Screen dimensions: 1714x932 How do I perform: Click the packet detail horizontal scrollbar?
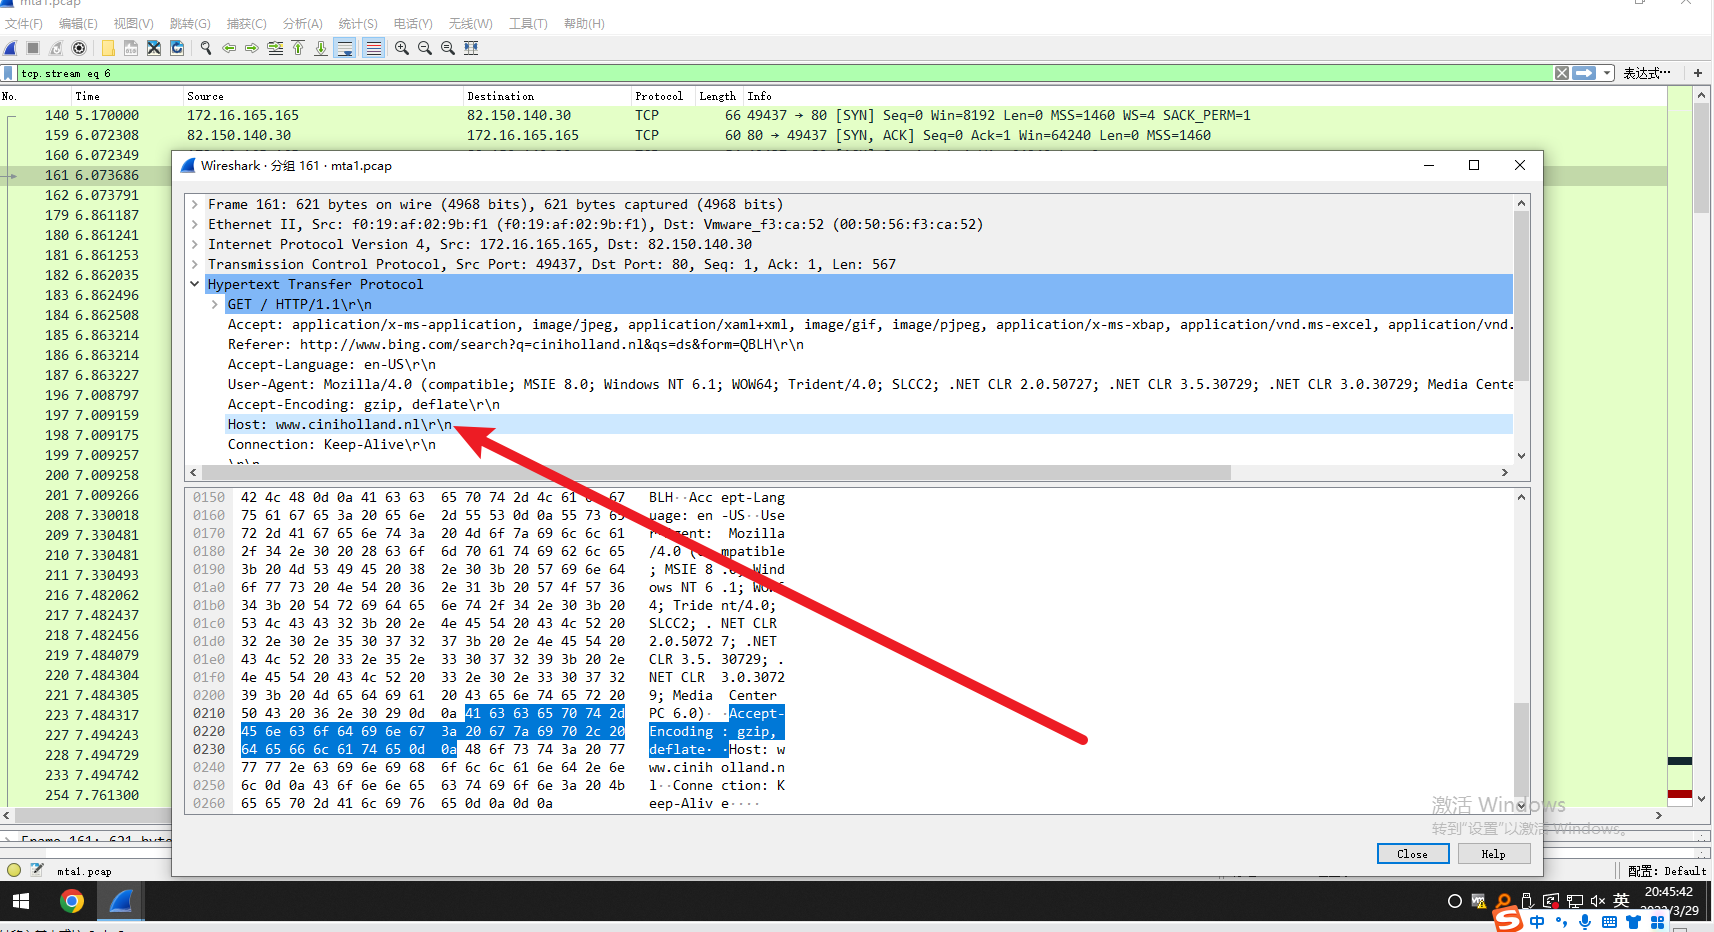[716, 472]
